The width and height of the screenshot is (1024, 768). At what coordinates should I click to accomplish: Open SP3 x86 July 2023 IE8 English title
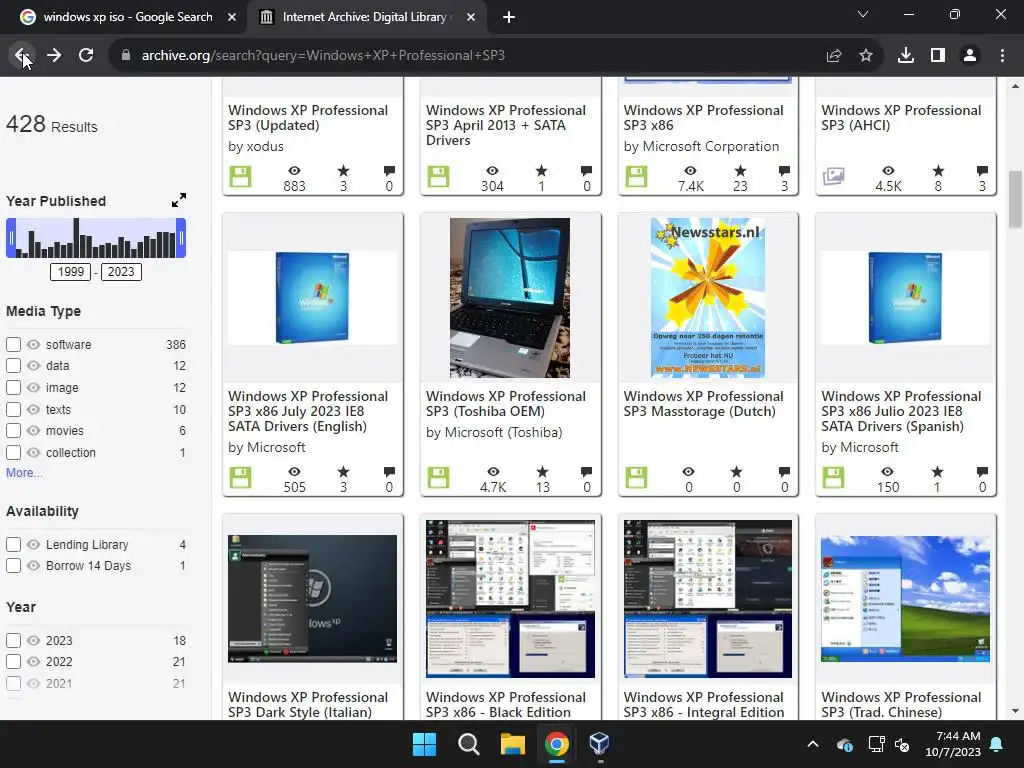[308, 411]
